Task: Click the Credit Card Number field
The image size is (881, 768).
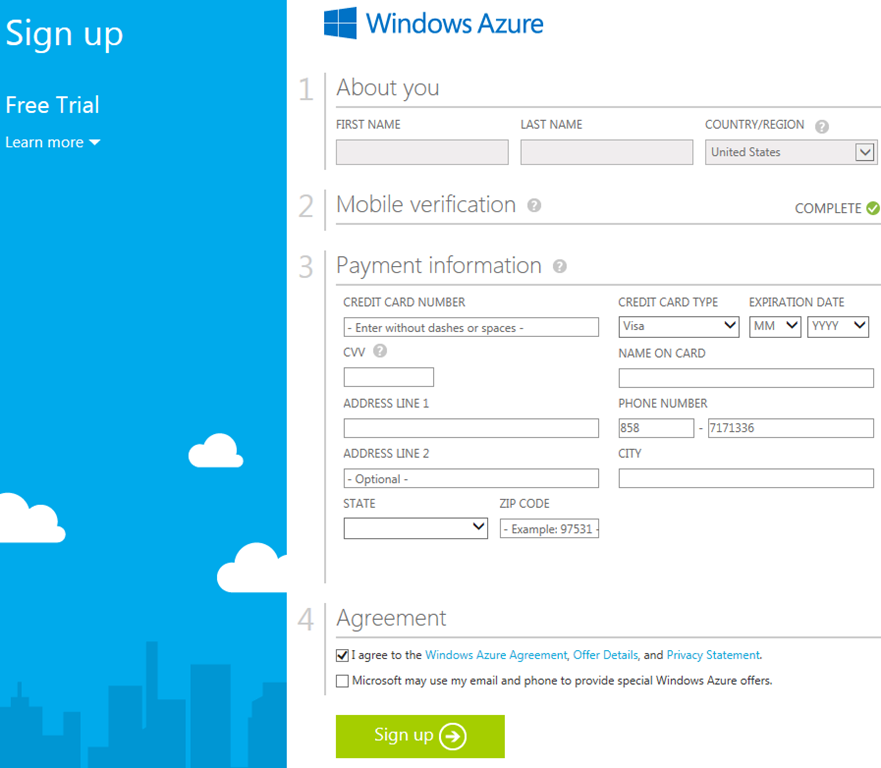Action: [471, 327]
